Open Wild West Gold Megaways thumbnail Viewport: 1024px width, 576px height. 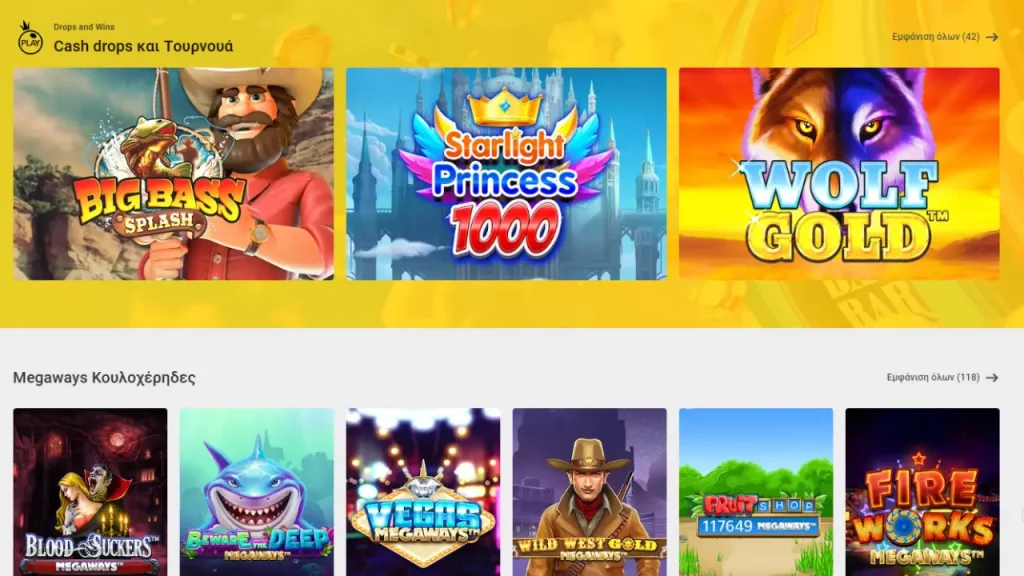click(x=590, y=492)
